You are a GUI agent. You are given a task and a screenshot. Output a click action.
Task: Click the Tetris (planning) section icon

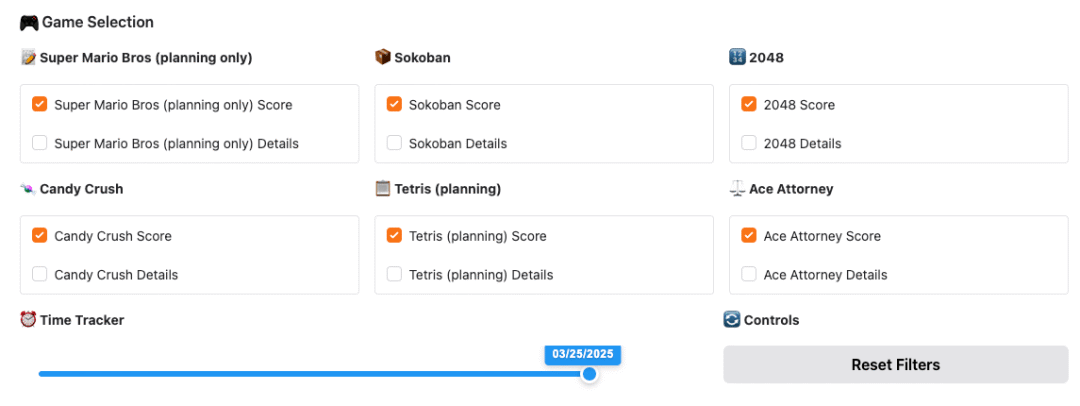point(383,189)
